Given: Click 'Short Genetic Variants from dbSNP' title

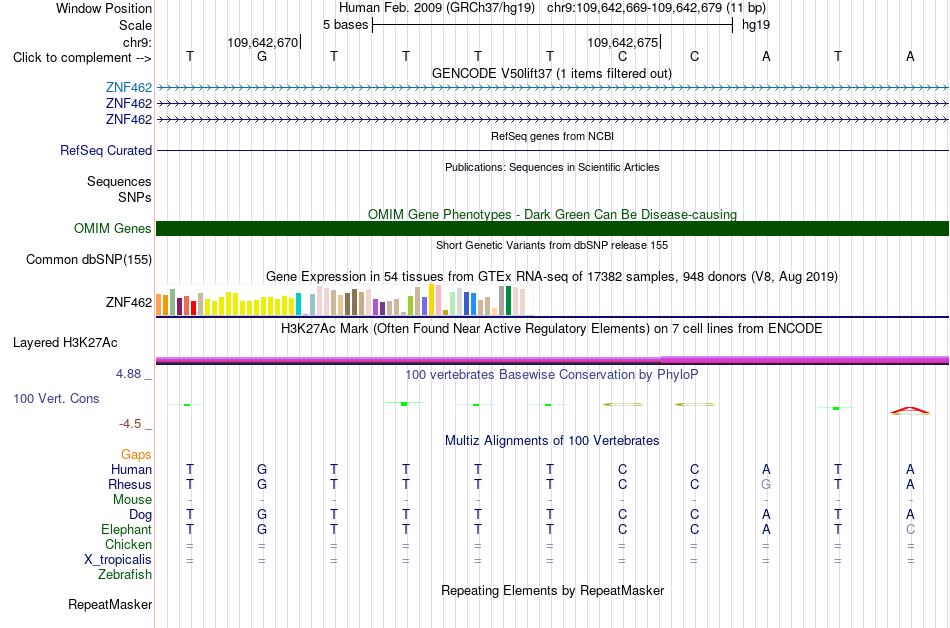Looking at the screenshot, I should coord(552,245).
